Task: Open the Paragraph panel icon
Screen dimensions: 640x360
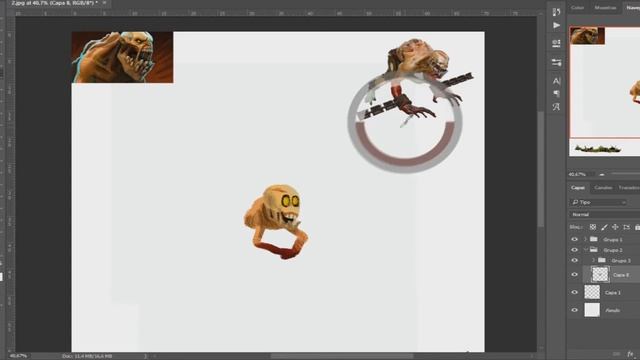Action: pos(556,94)
